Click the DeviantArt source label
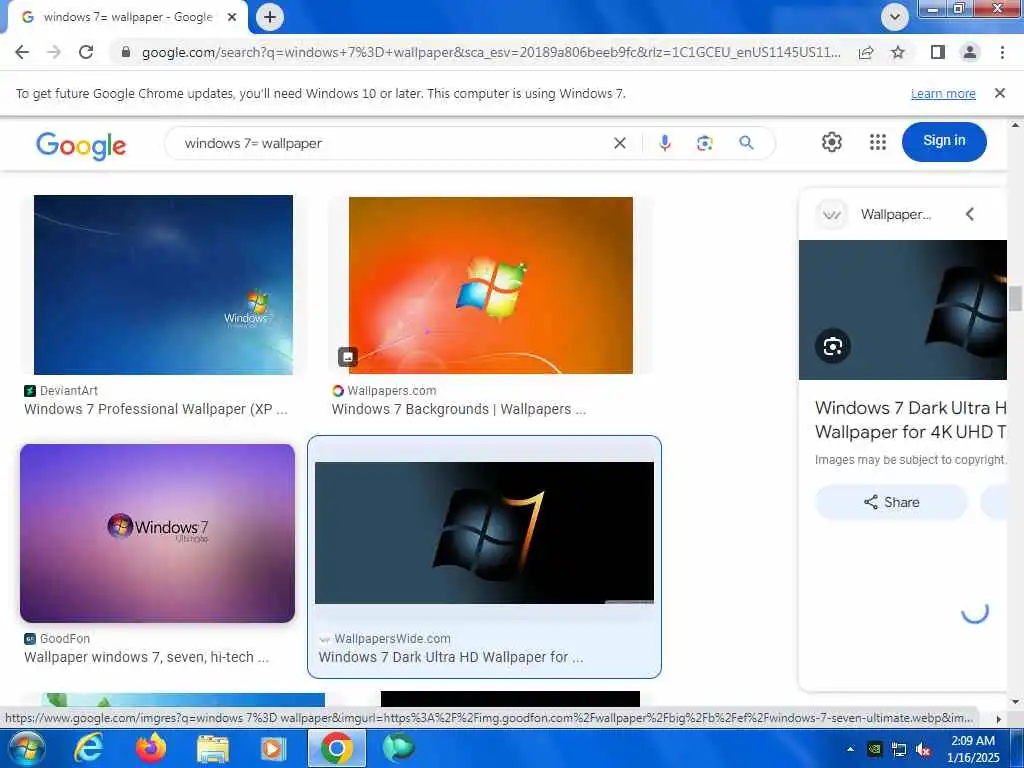This screenshot has height=768, width=1024. pos(69,391)
